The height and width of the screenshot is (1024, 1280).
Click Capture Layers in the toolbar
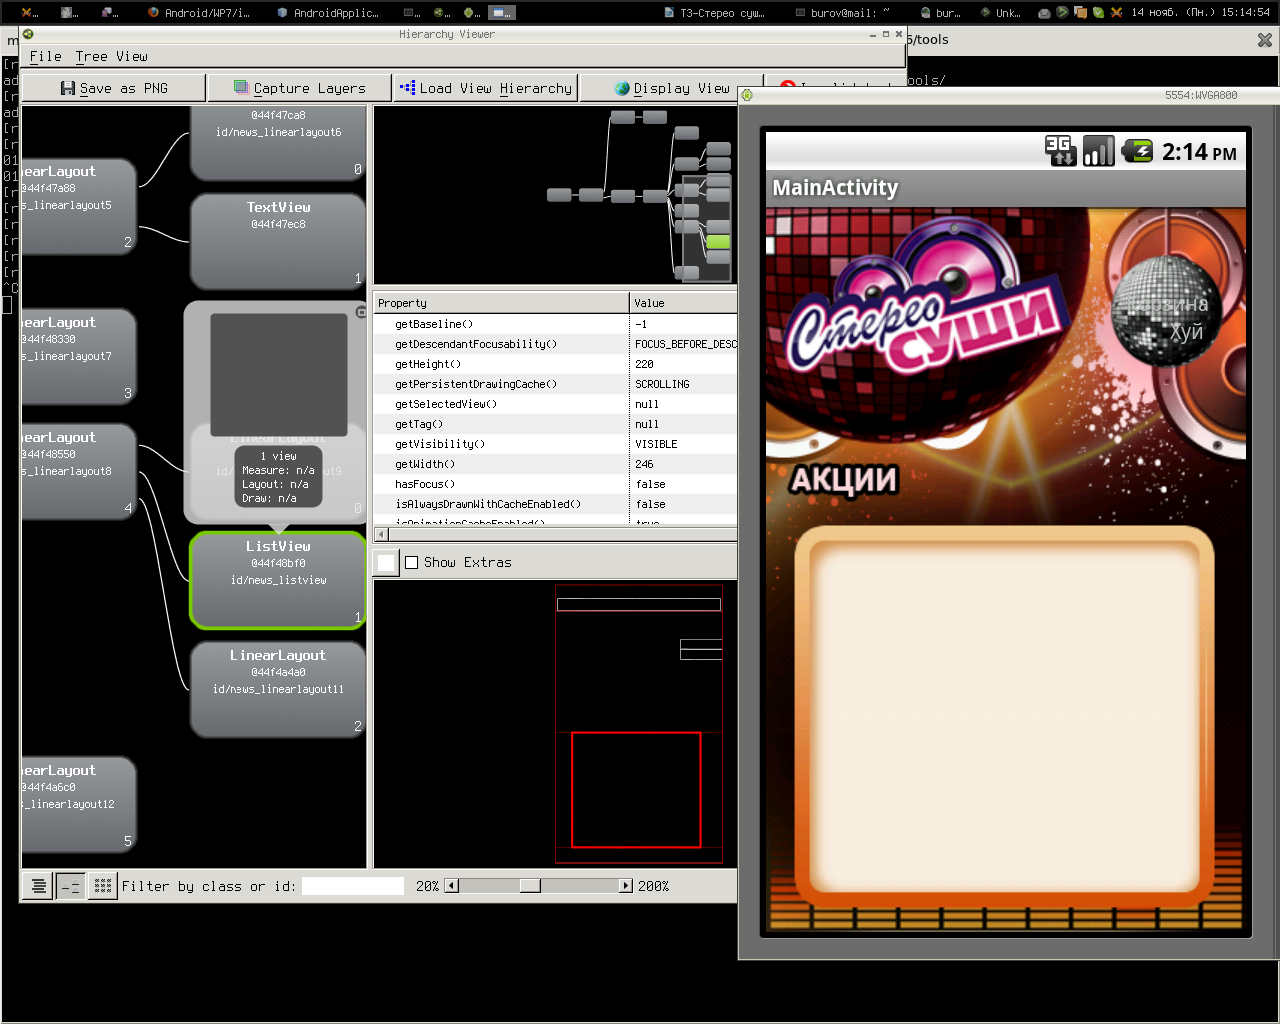coord(300,88)
